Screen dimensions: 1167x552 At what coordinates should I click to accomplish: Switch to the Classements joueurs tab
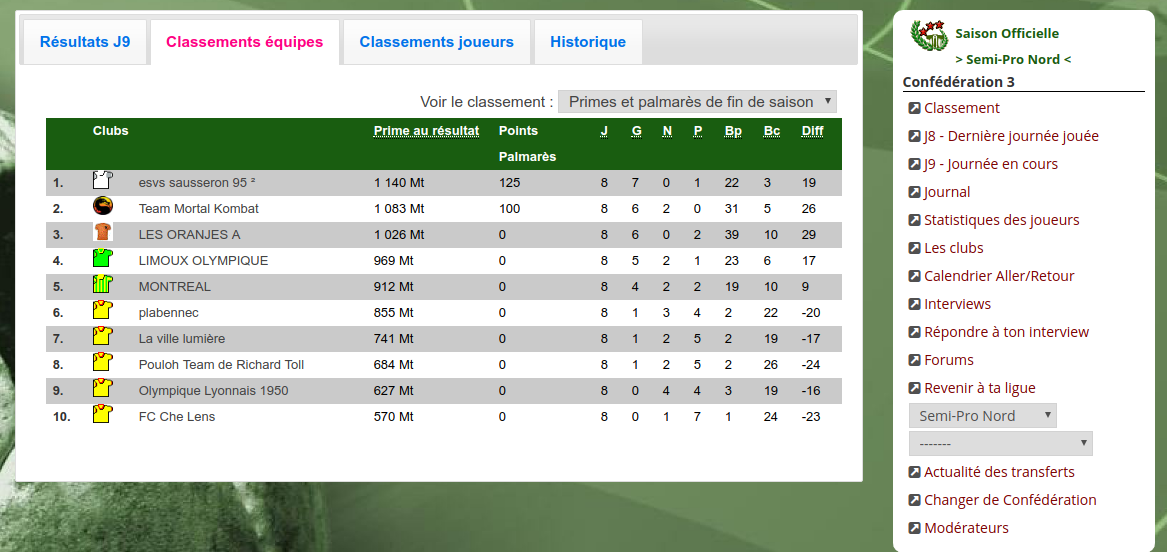(437, 42)
